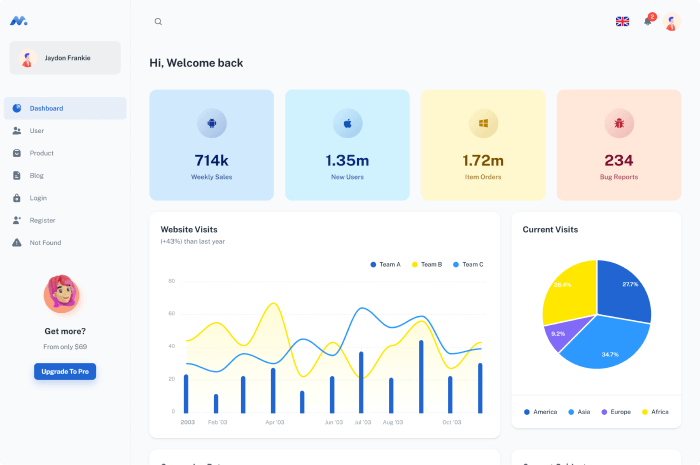This screenshot has width=700, height=465.
Task: Open the Jaydon Frankie account card
Action: click(x=65, y=58)
